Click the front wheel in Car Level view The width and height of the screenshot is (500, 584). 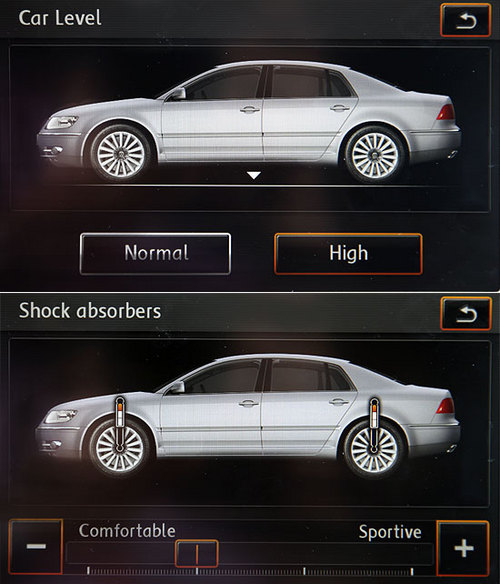[x=120, y=153]
